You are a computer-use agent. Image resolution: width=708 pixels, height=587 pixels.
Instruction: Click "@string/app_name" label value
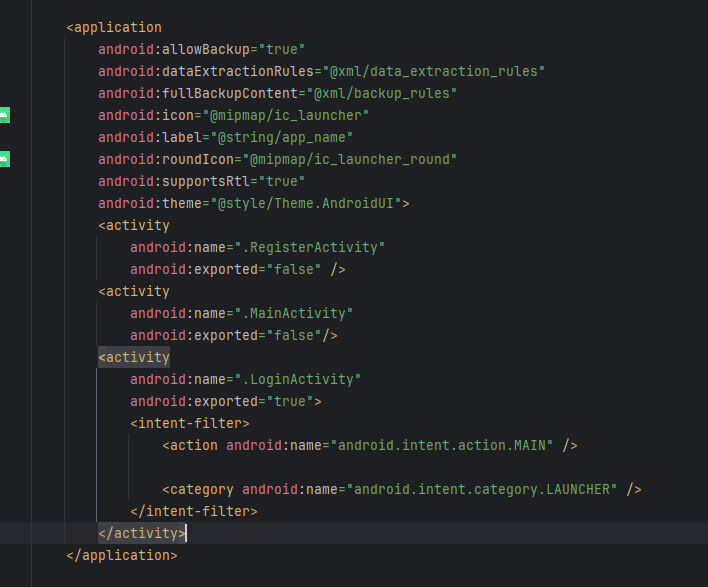281,137
